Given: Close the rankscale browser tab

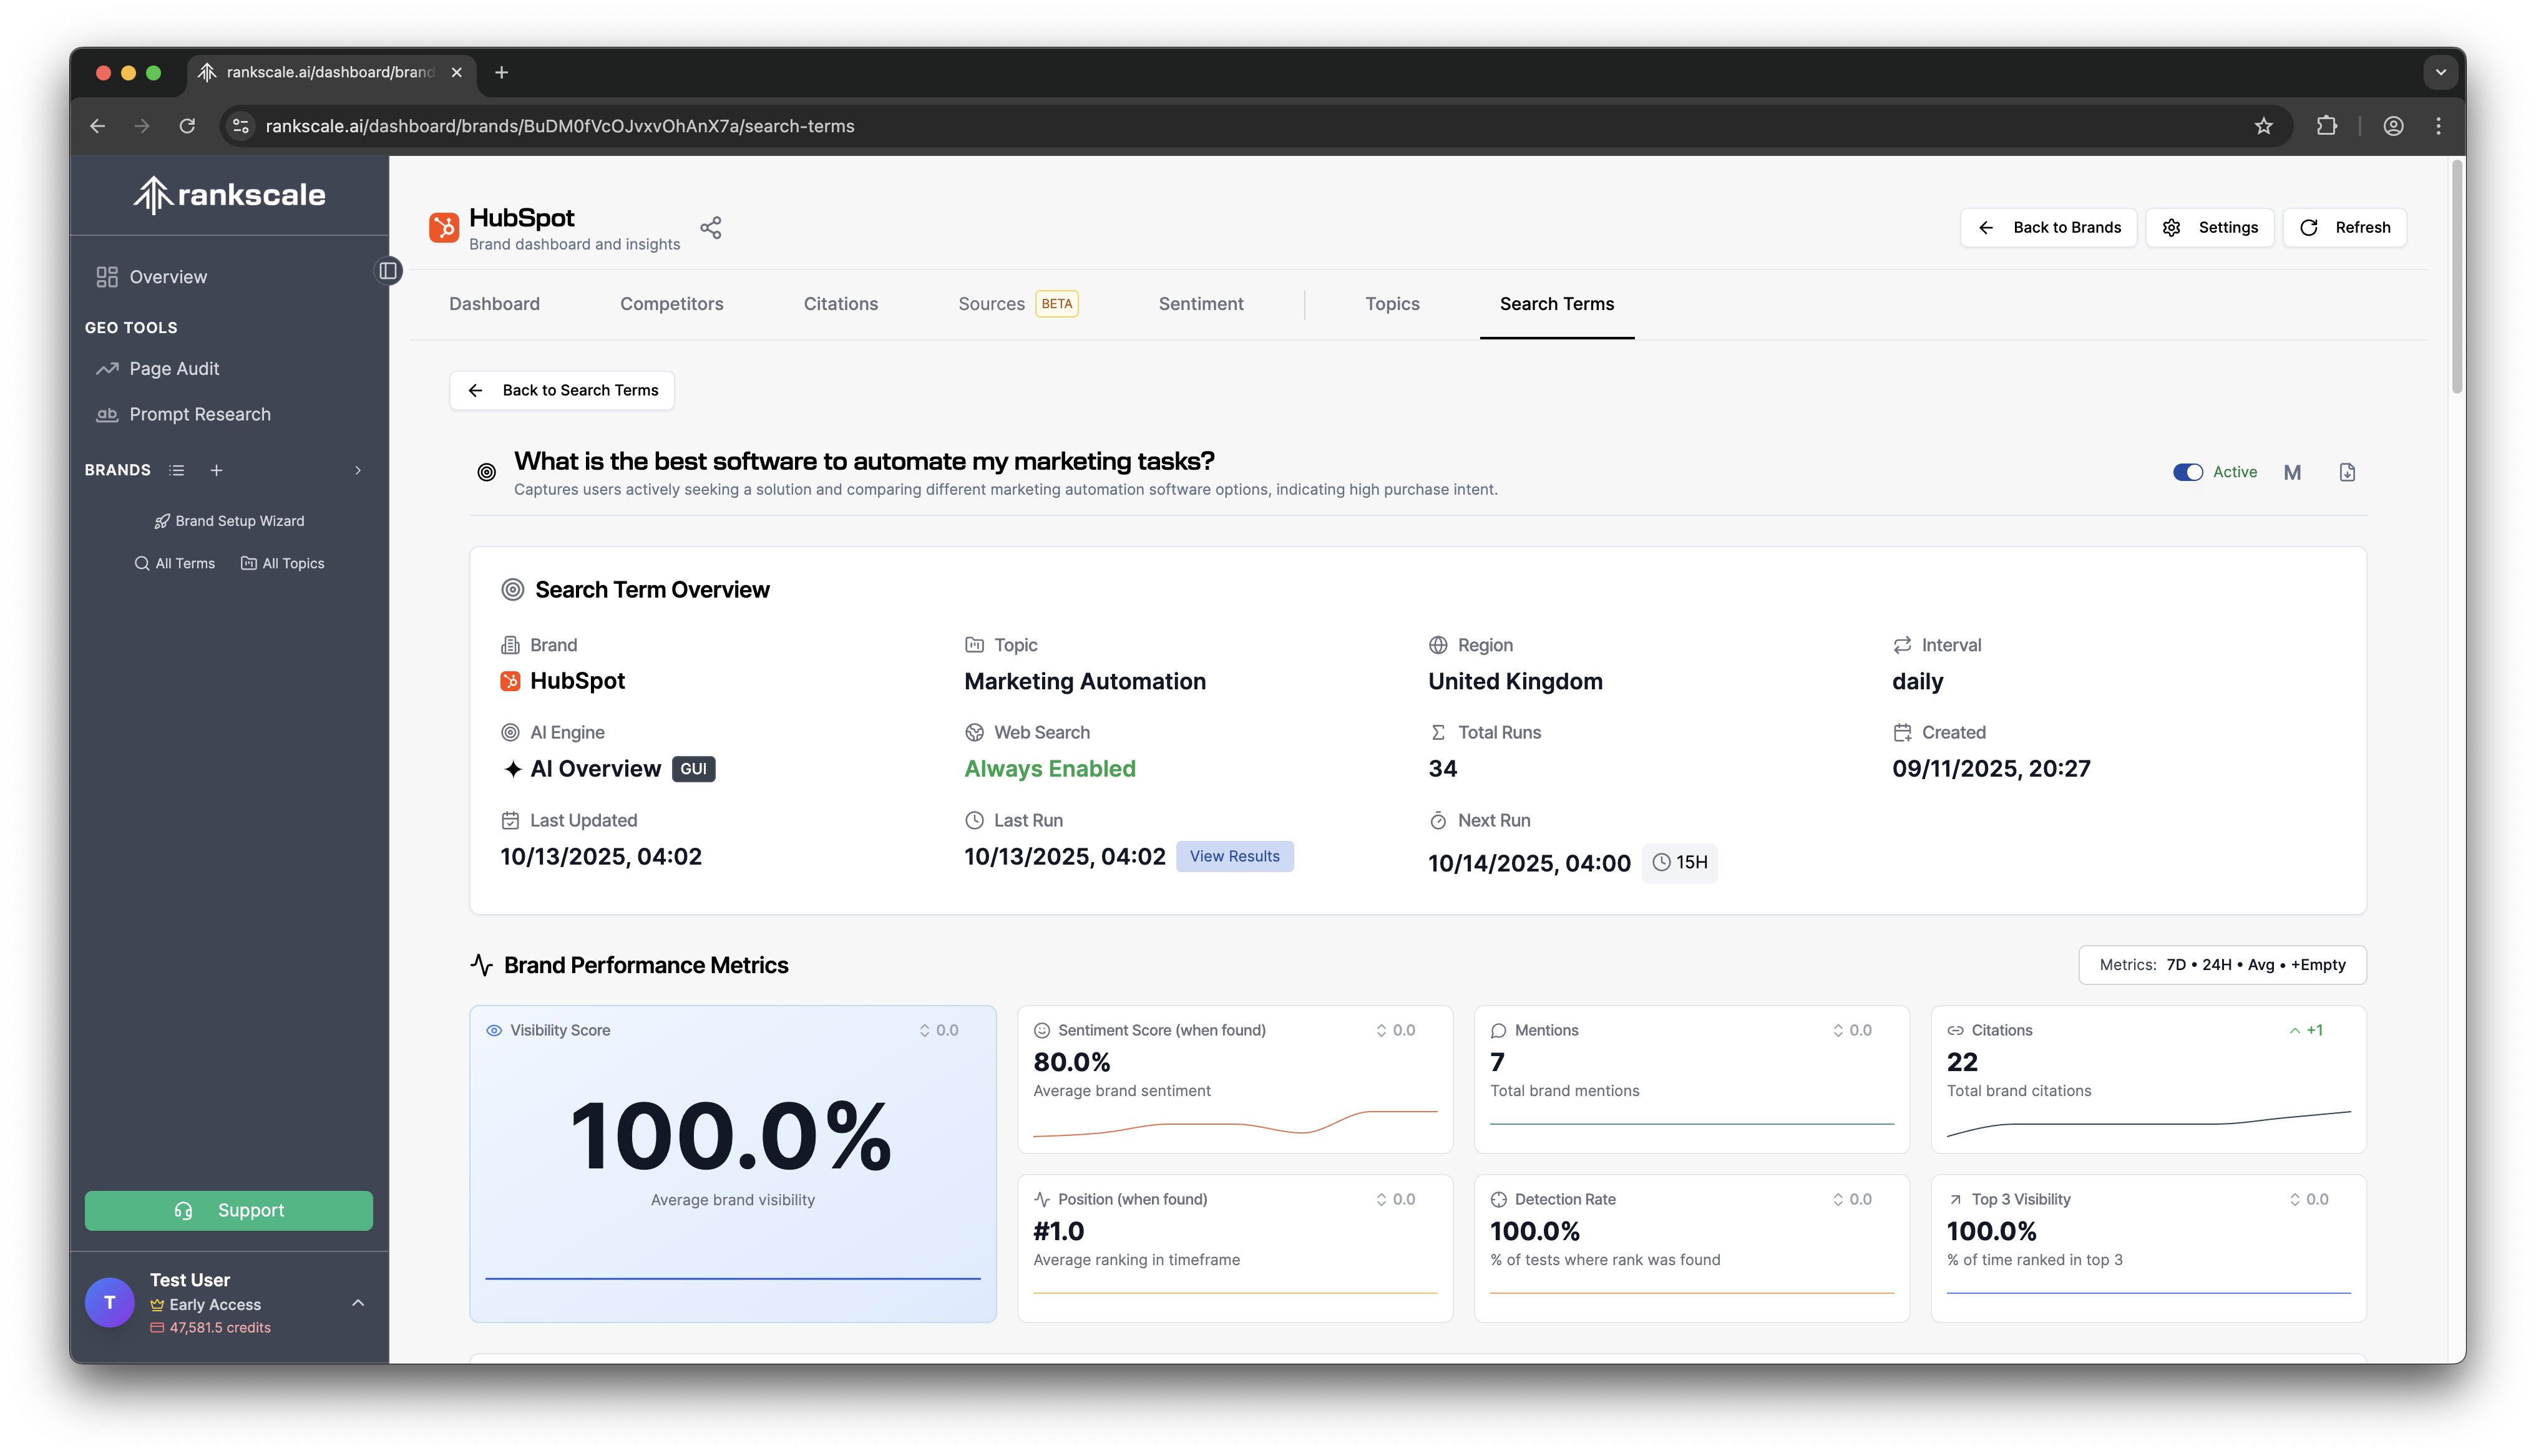Looking at the screenshot, I should (456, 72).
